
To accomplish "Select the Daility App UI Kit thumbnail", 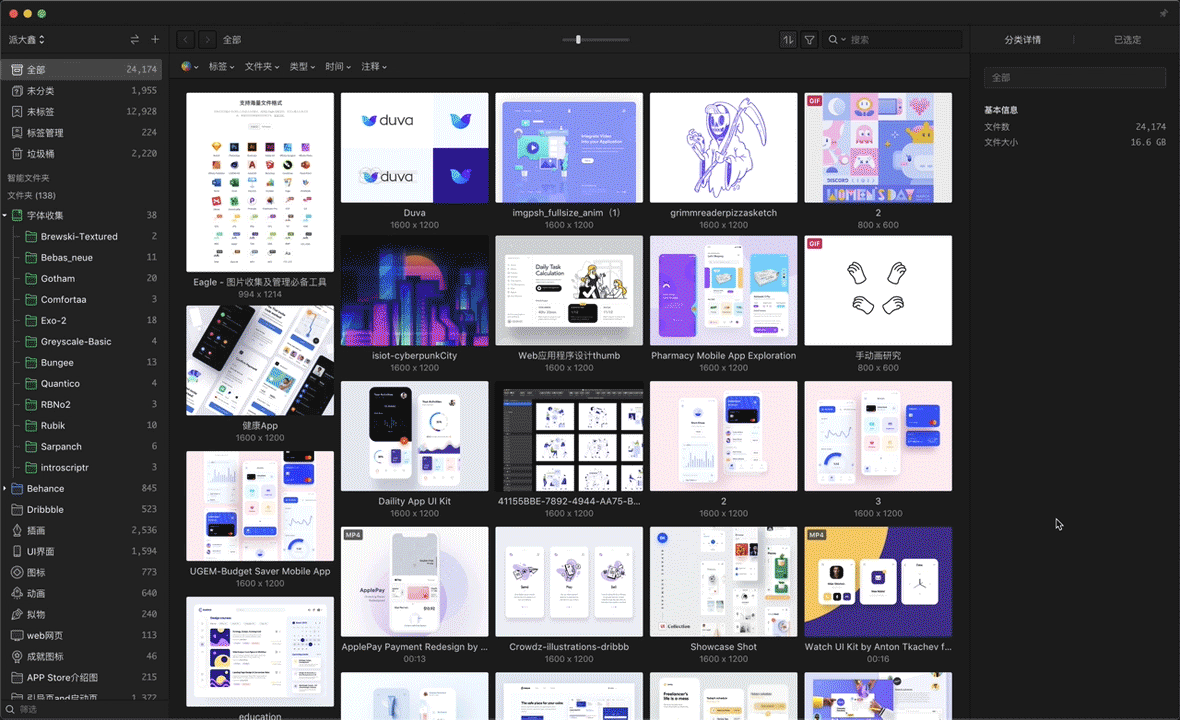I will click(415, 436).
